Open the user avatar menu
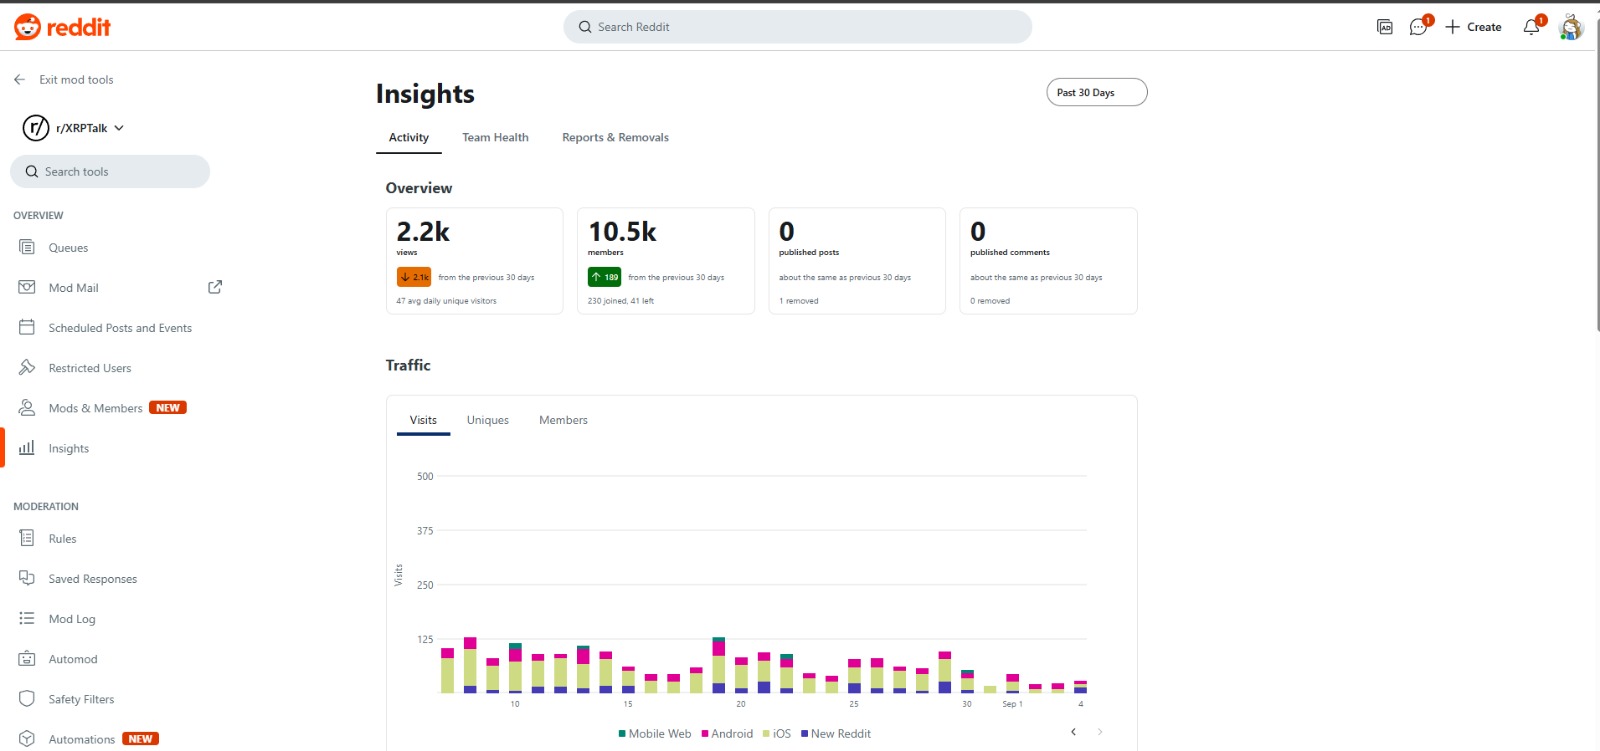Image resolution: width=1600 pixels, height=751 pixels. click(1571, 27)
